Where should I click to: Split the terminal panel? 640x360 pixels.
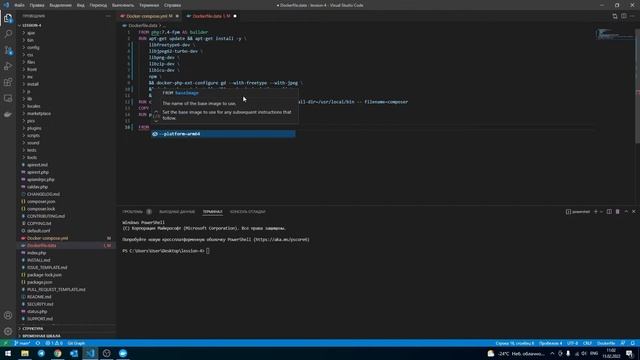point(609,211)
